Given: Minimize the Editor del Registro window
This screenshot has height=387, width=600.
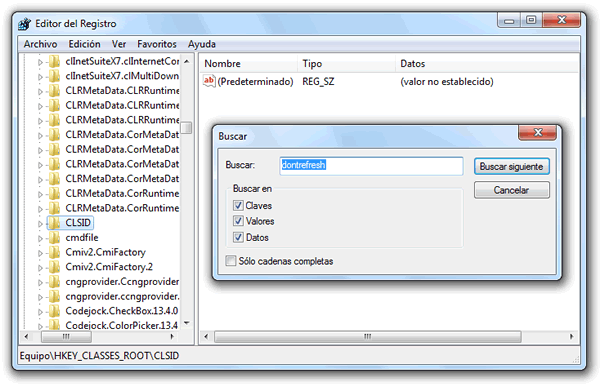Looking at the screenshot, I should tap(509, 20).
